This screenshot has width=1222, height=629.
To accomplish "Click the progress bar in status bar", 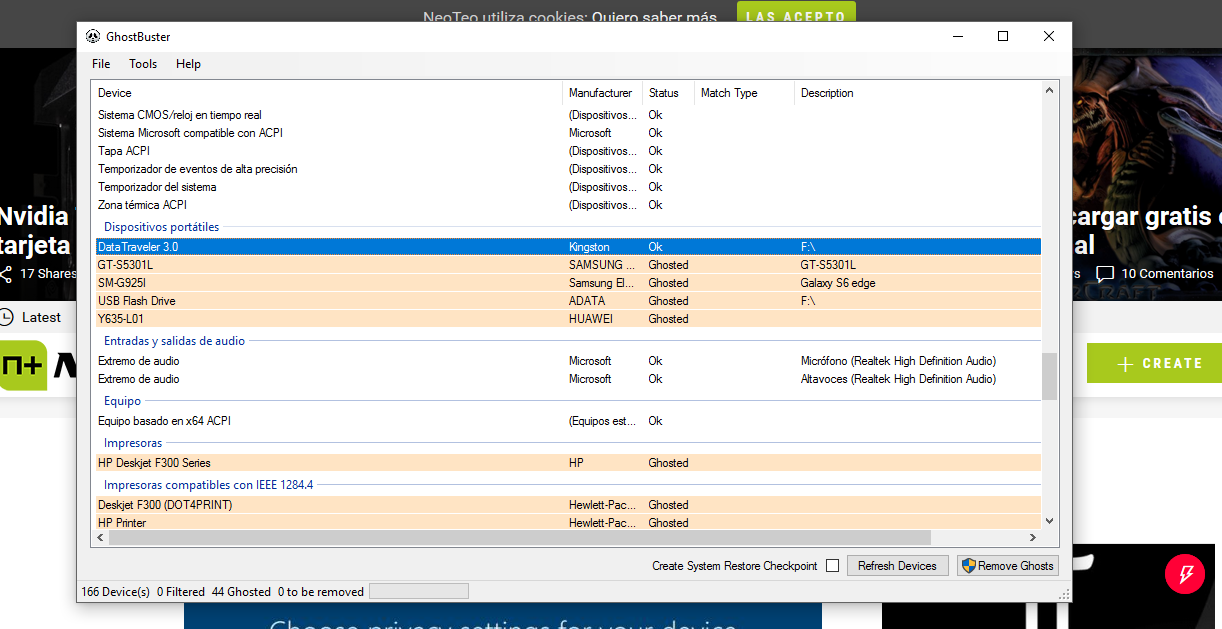I will 419,591.
